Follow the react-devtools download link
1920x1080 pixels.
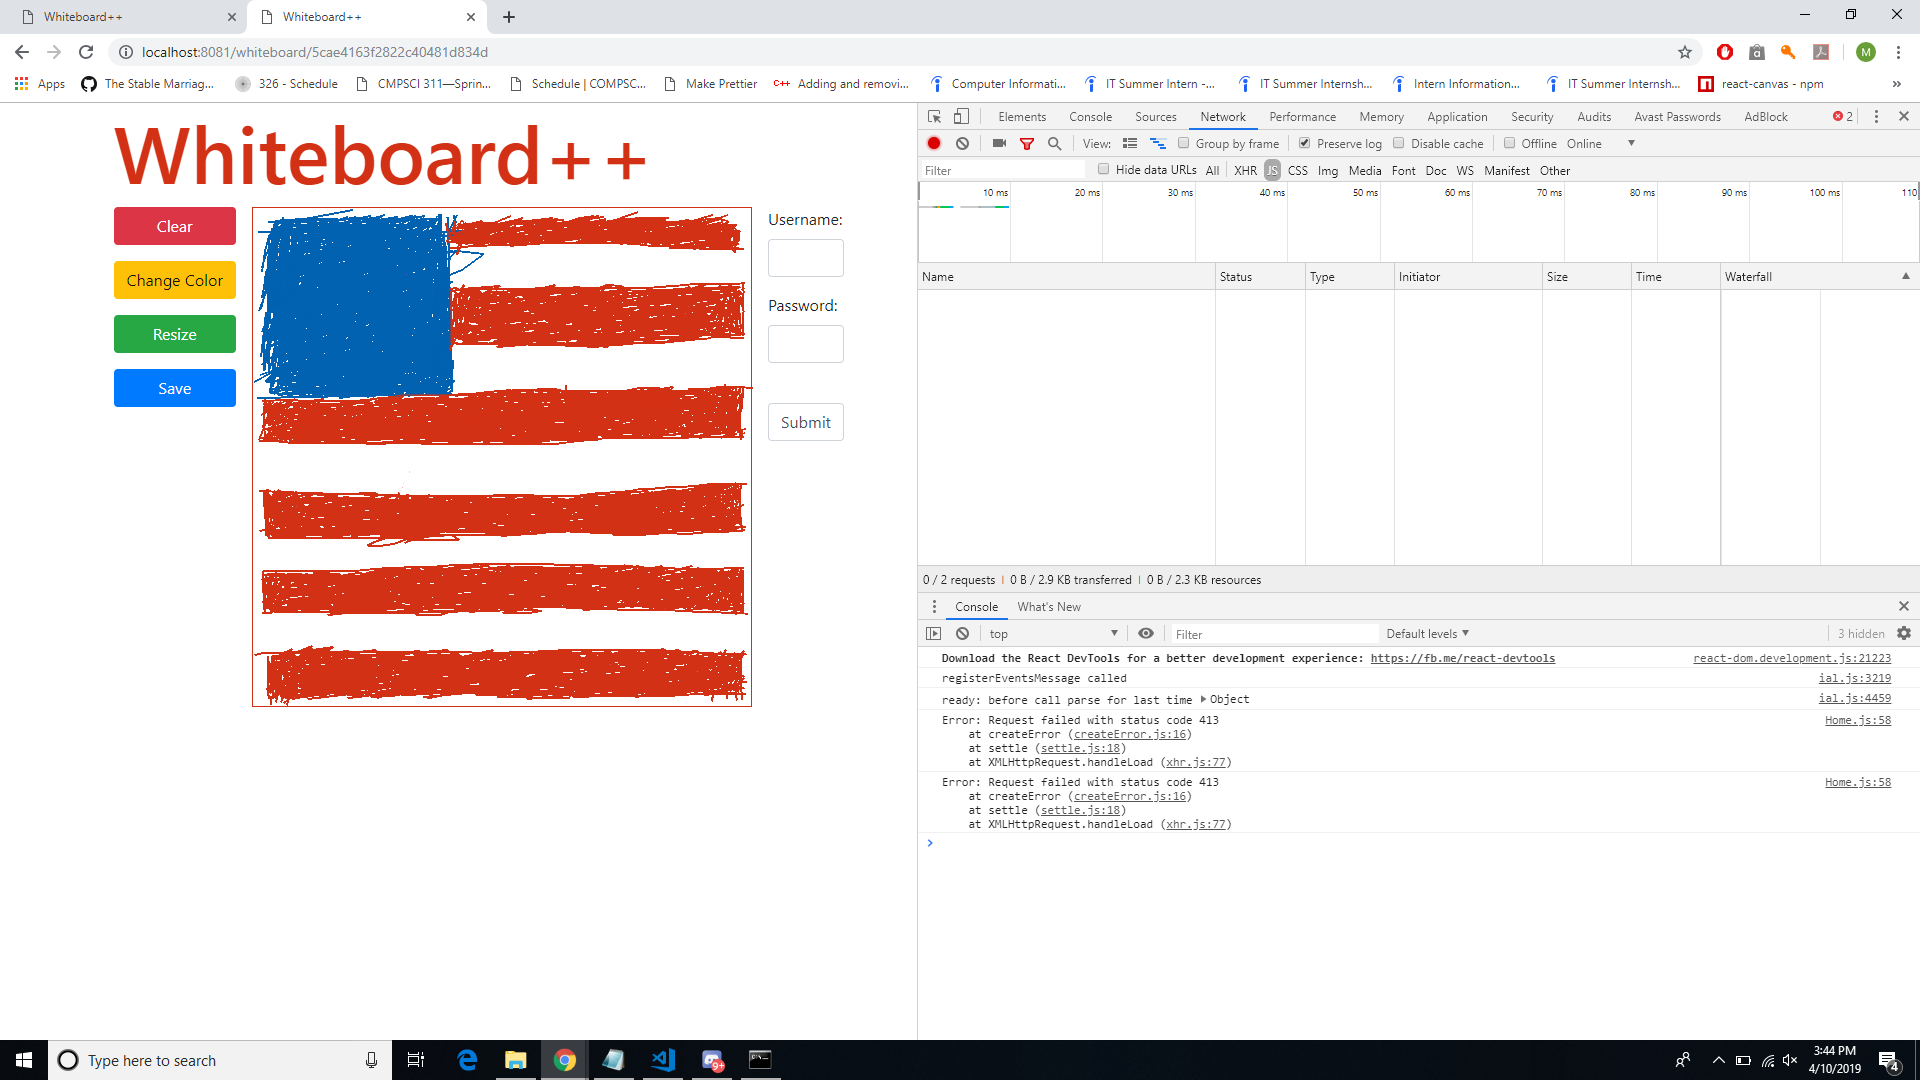[1462, 658]
